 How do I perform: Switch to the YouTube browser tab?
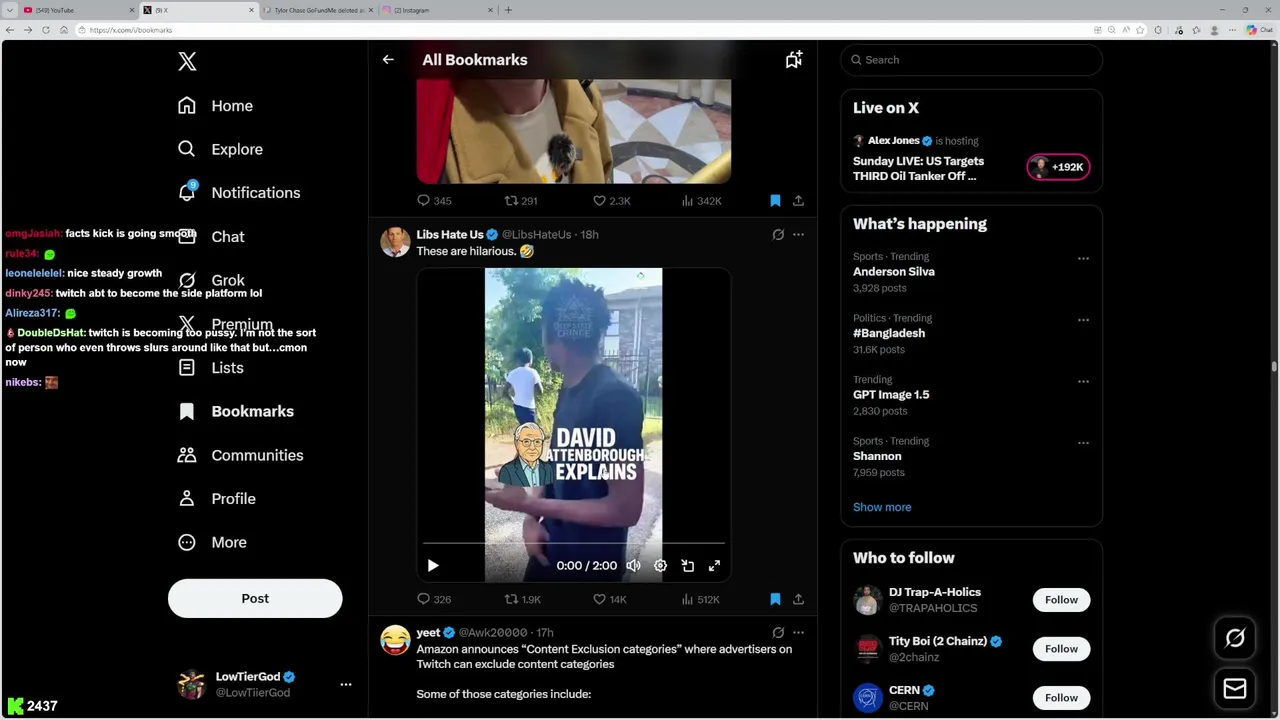coord(78,10)
